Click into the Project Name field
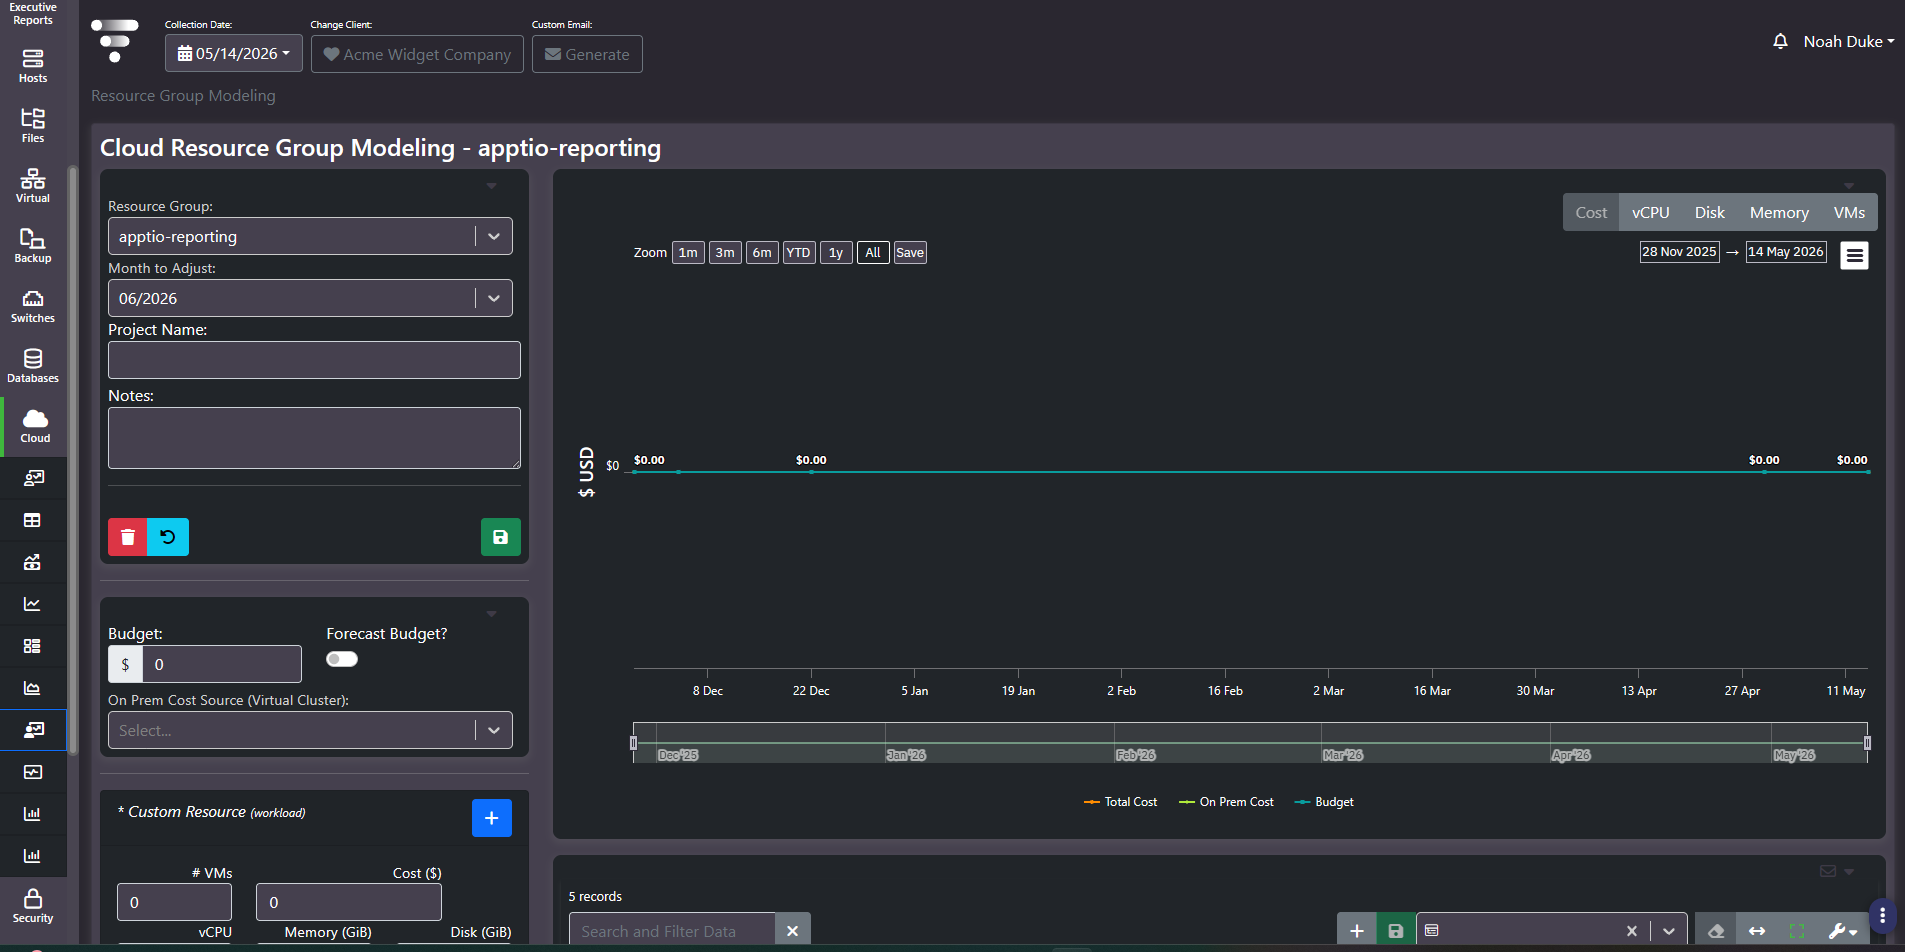1905x952 pixels. coord(314,360)
